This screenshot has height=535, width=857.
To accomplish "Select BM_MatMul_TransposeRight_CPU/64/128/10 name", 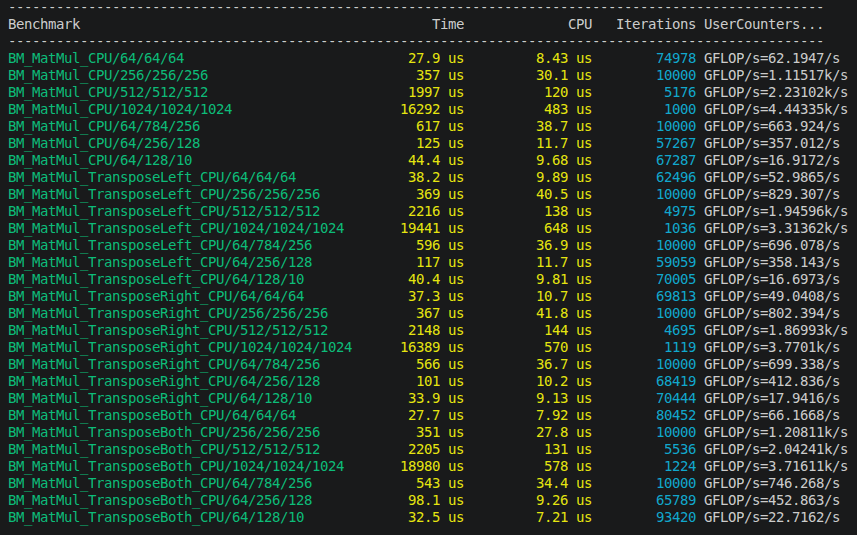I will (160, 398).
